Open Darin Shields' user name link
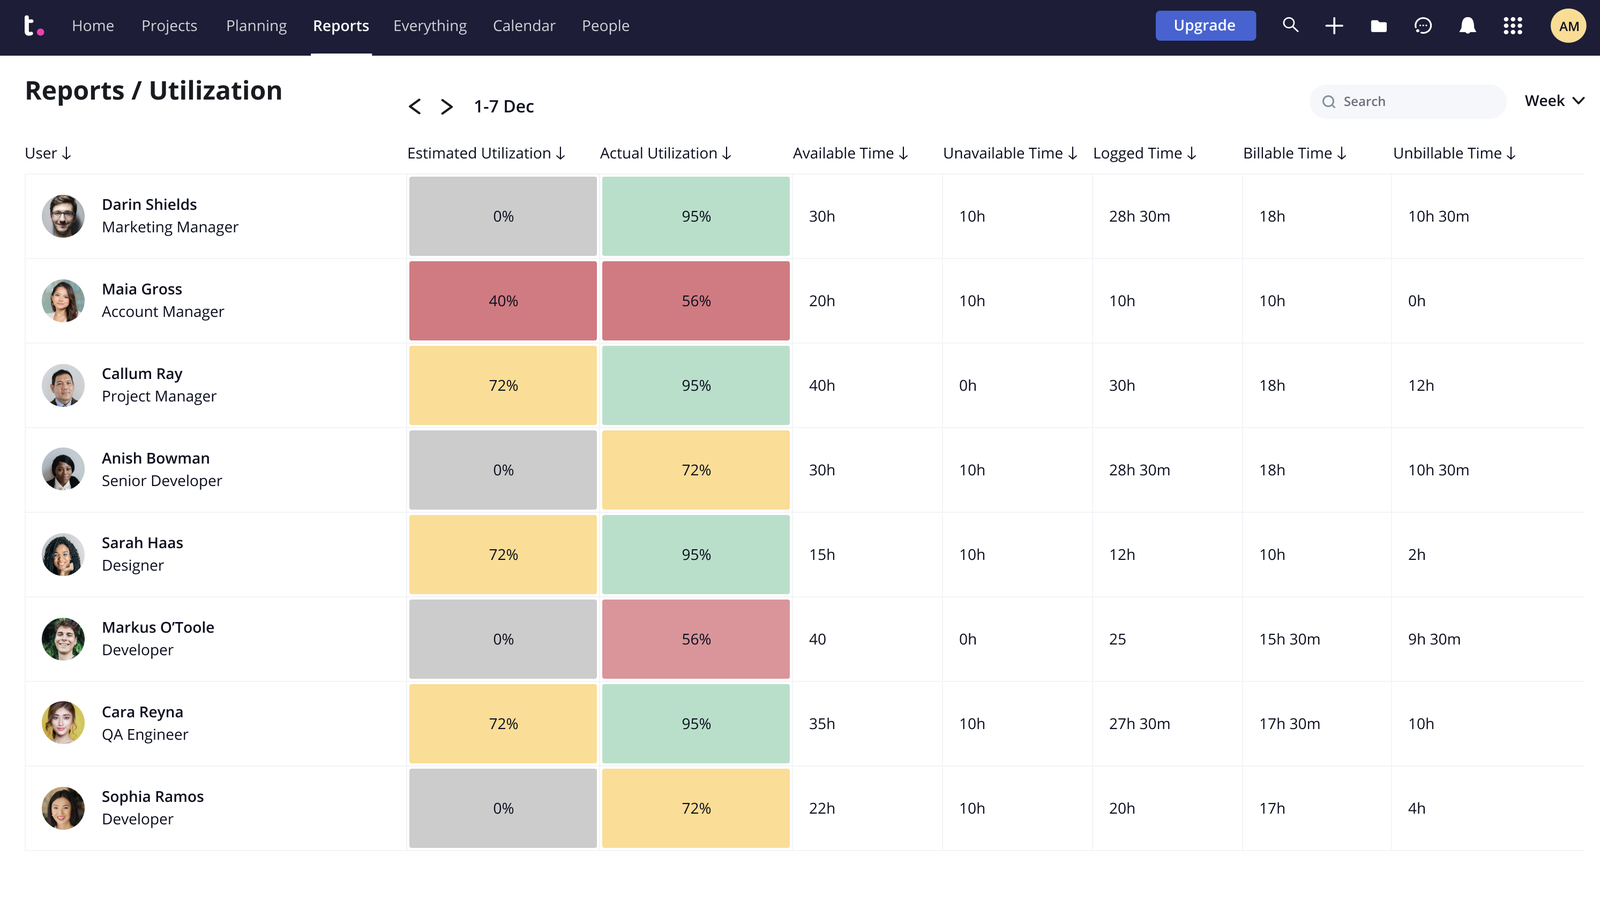The height and width of the screenshot is (910, 1600). tap(149, 204)
